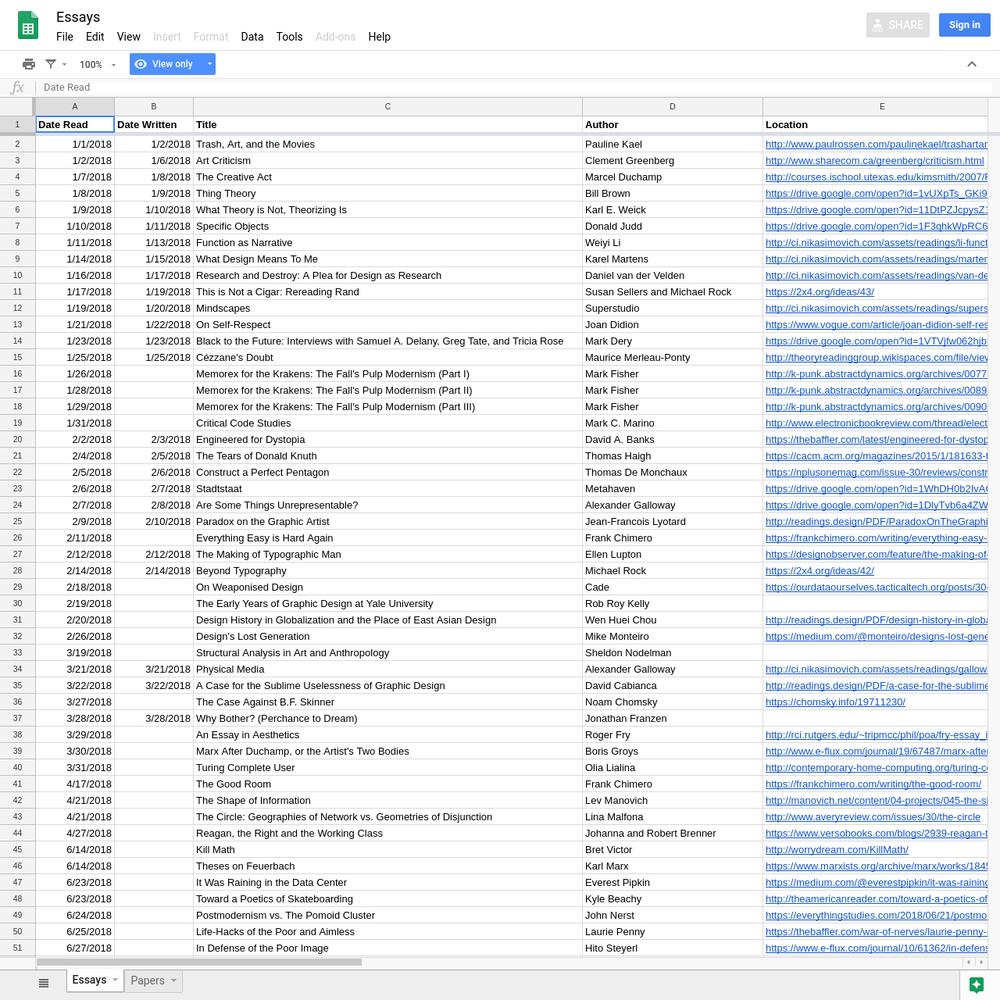1000x1000 pixels.
Task: Open the Google Sheets home icon
Action: click(x=27, y=26)
